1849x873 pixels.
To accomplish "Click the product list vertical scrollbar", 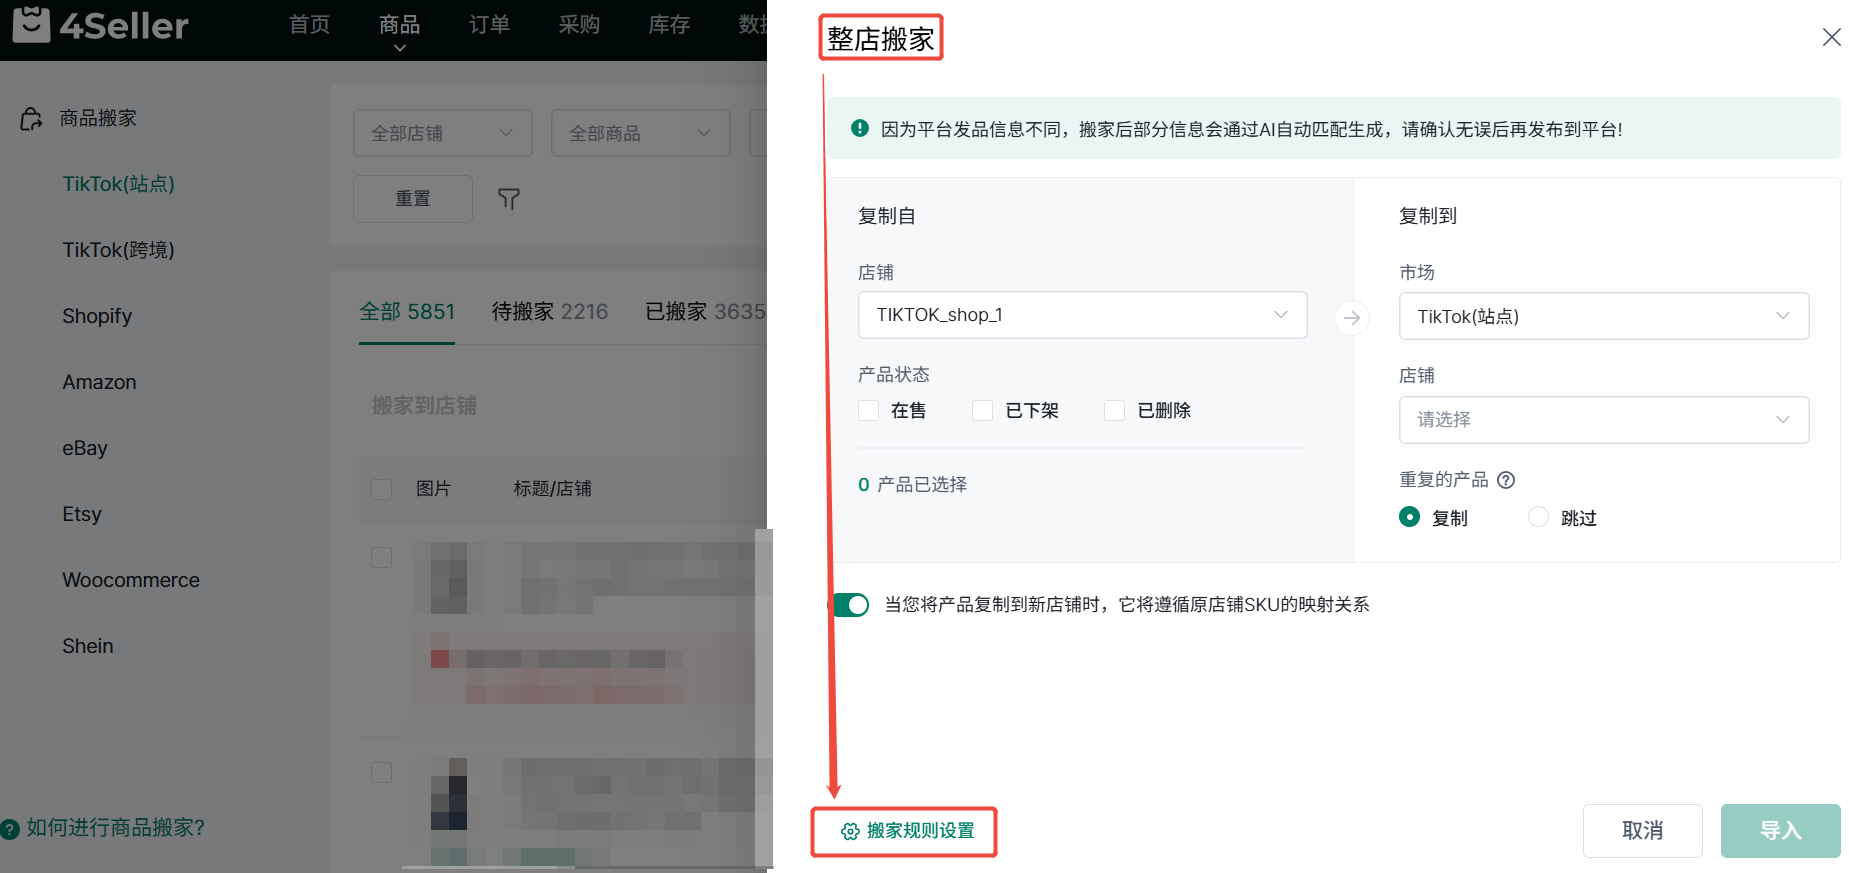I will 764,698.
